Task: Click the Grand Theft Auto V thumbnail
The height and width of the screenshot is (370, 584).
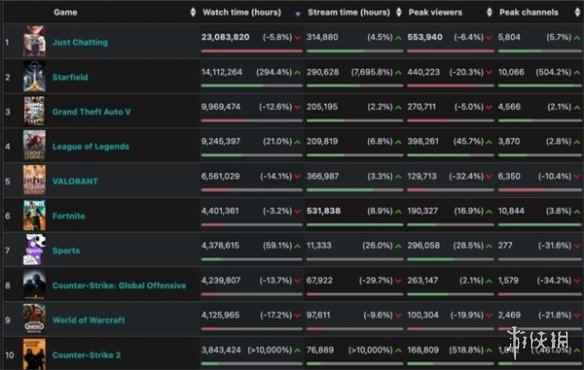Action: (34, 111)
